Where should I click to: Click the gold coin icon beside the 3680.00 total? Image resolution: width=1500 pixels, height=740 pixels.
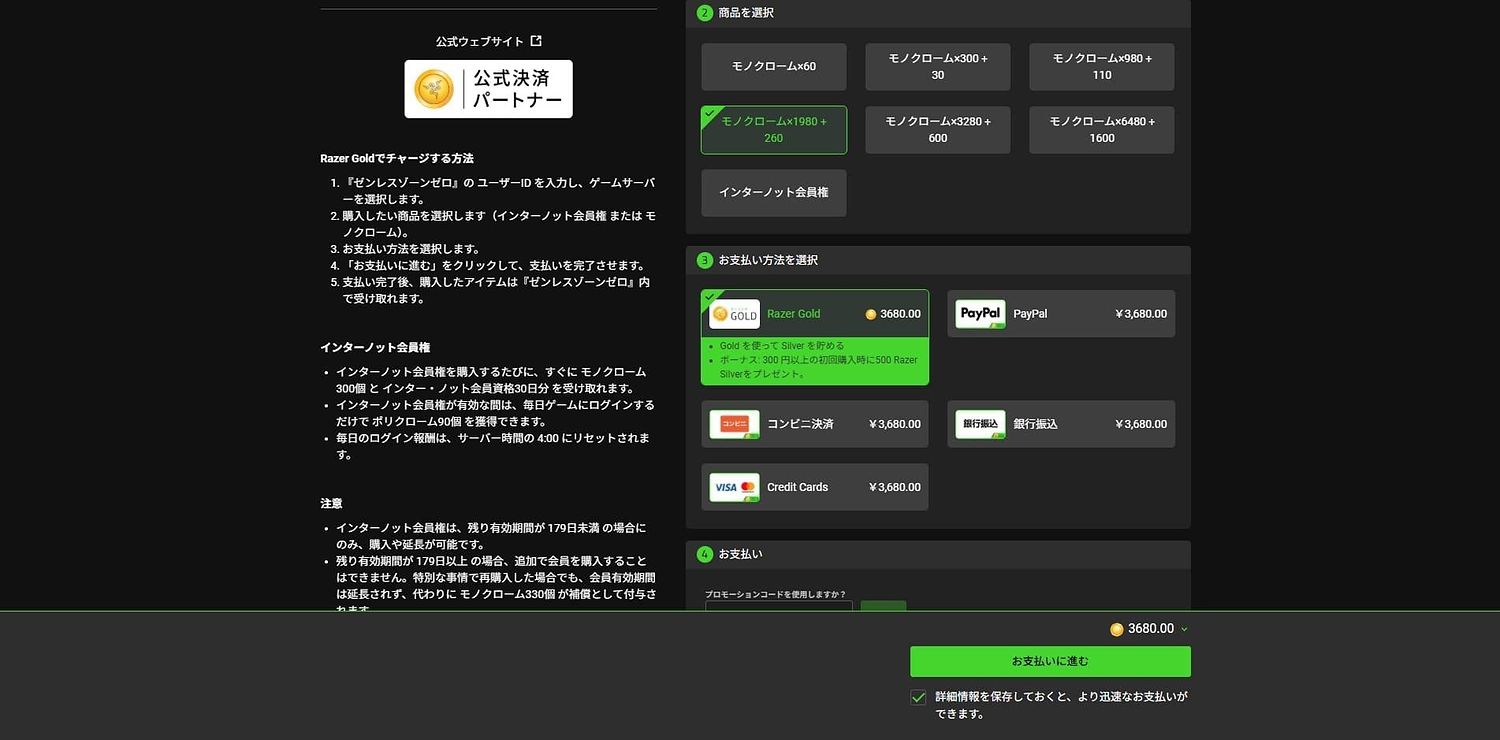[1116, 629]
